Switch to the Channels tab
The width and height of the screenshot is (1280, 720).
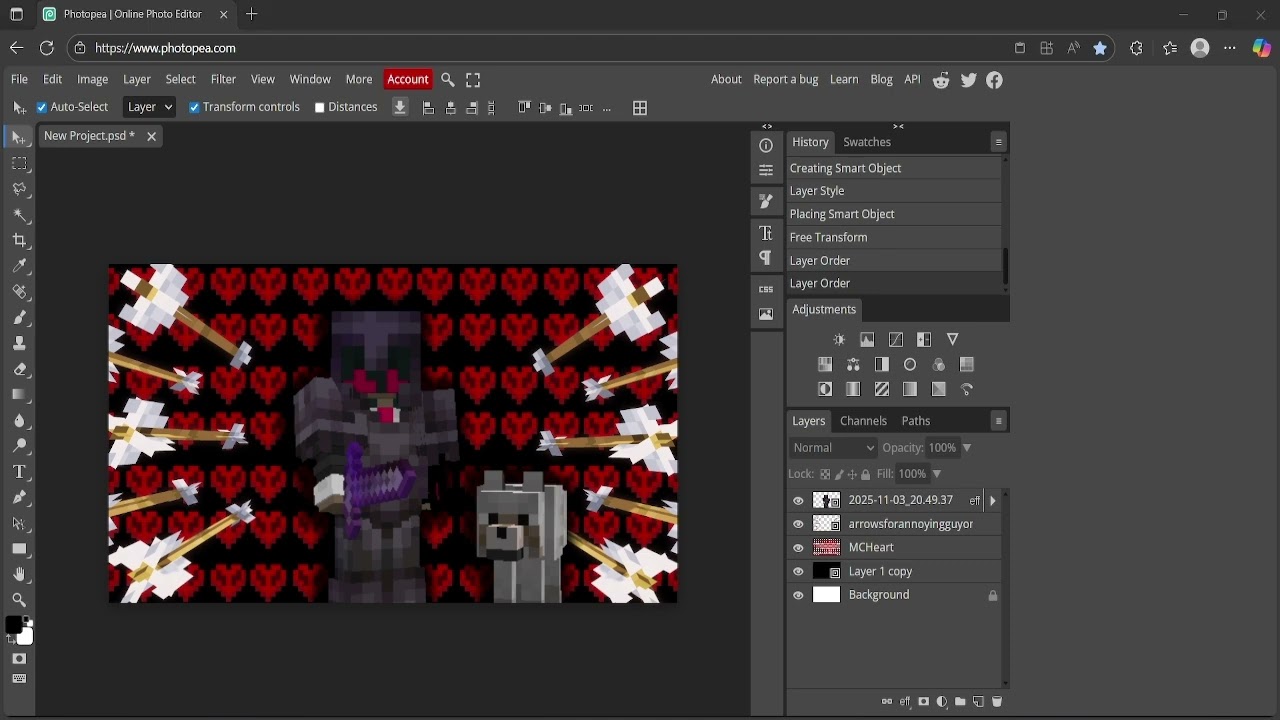click(863, 421)
